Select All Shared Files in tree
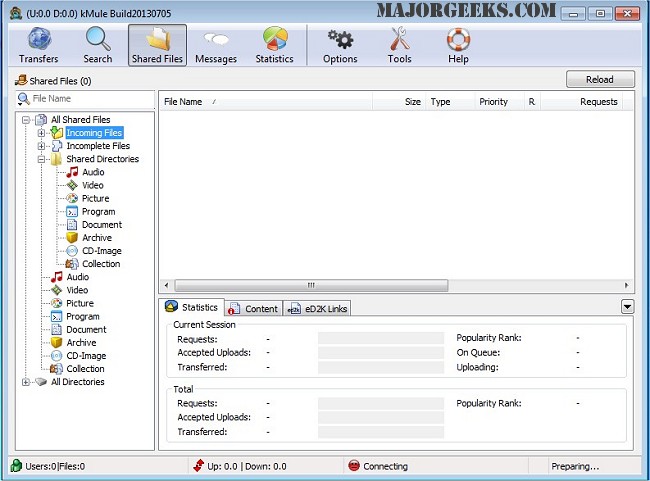Image resolution: width=650 pixels, height=481 pixels. tap(80, 120)
